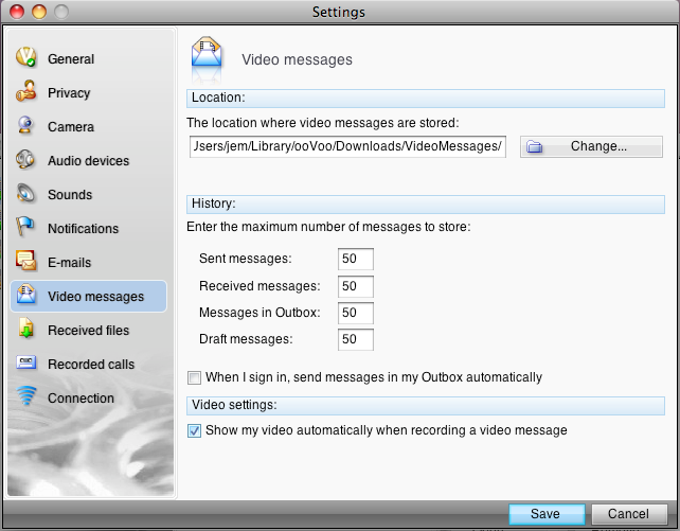680x531 pixels.
Task: Click the Video messages page title
Action: pos(297,59)
